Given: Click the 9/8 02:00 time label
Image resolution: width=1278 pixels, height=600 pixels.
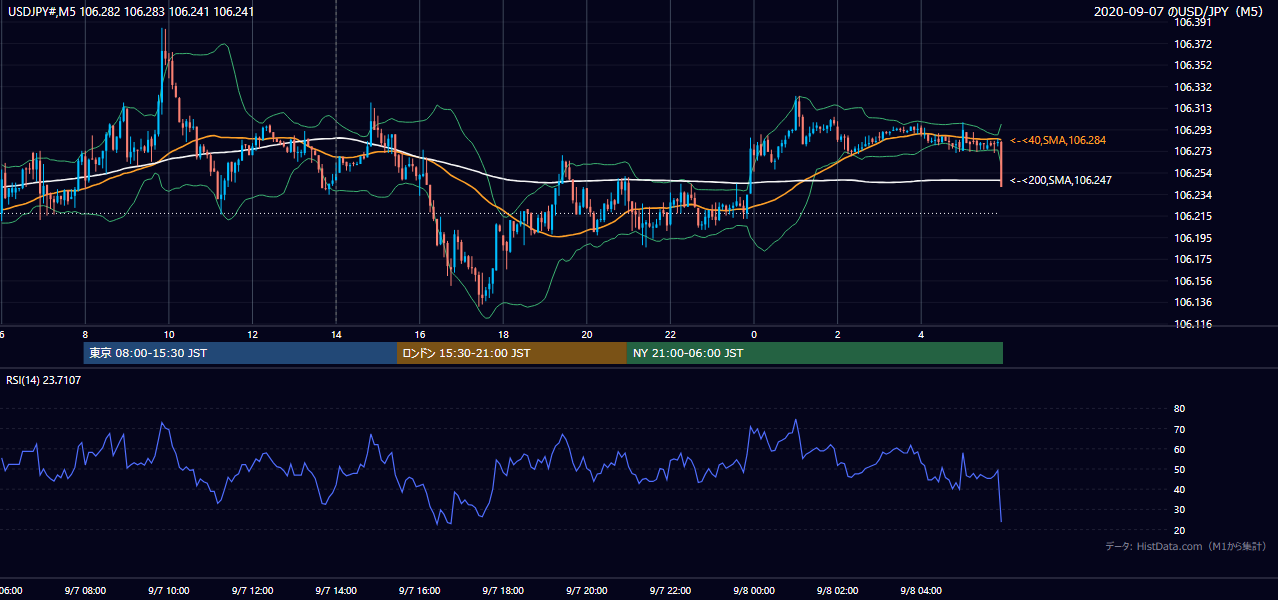Looking at the screenshot, I should point(837,591).
